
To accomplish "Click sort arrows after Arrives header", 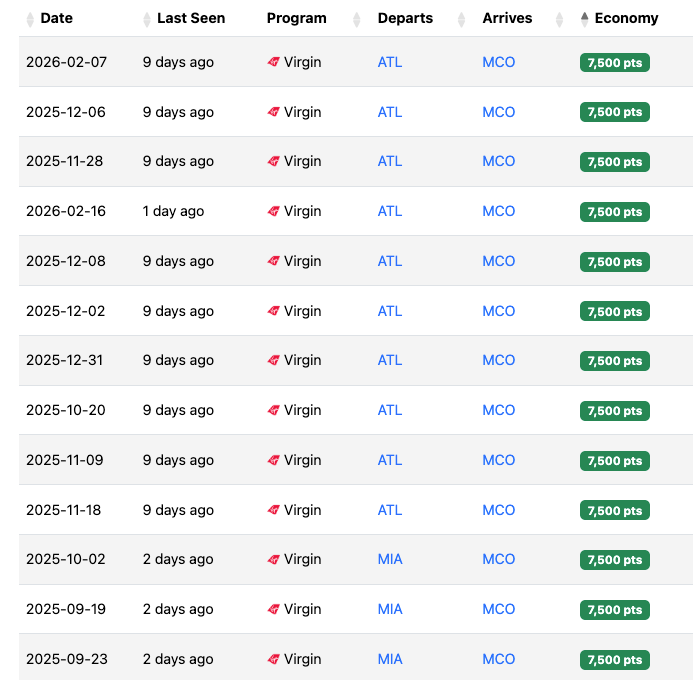I will (x=559, y=19).
